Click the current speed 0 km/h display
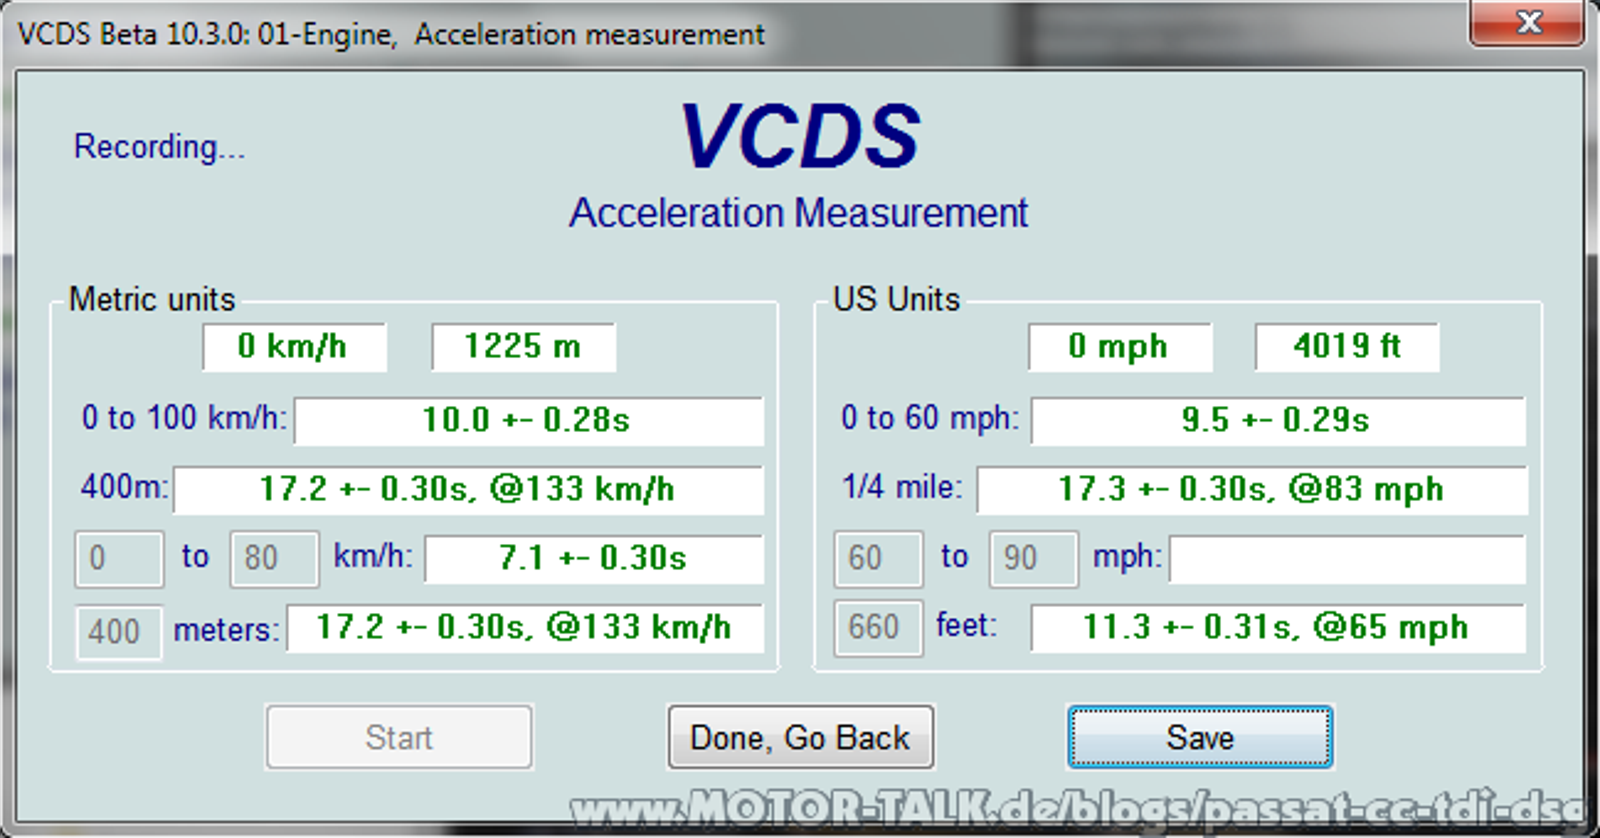The width and height of the screenshot is (1600, 838). pyautogui.click(x=293, y=347)
